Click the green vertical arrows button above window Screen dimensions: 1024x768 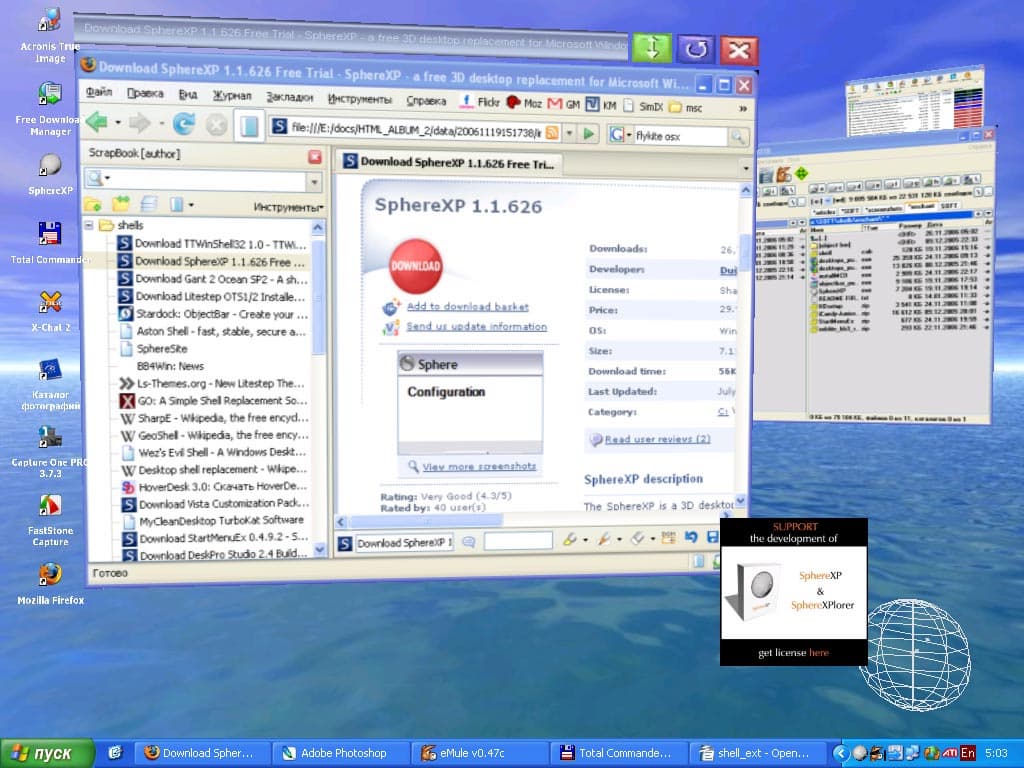coord(652,48)
